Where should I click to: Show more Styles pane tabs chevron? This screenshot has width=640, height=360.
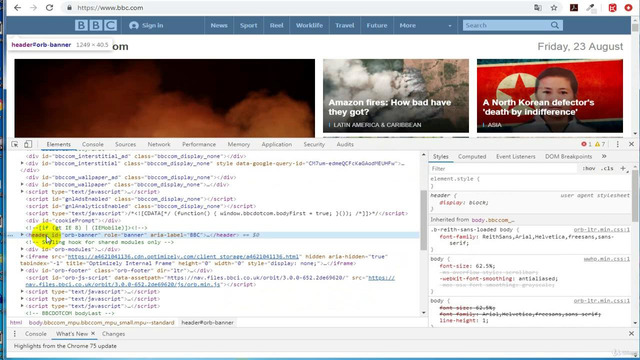click(x=604, y=156)
